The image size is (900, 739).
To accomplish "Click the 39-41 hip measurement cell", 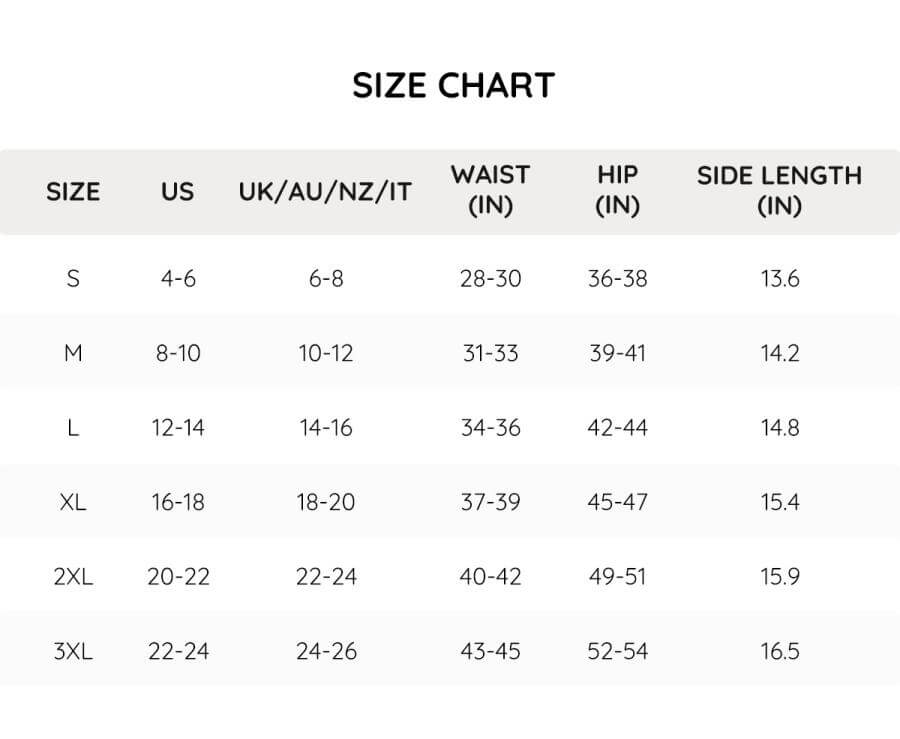I will click(617, 353).
